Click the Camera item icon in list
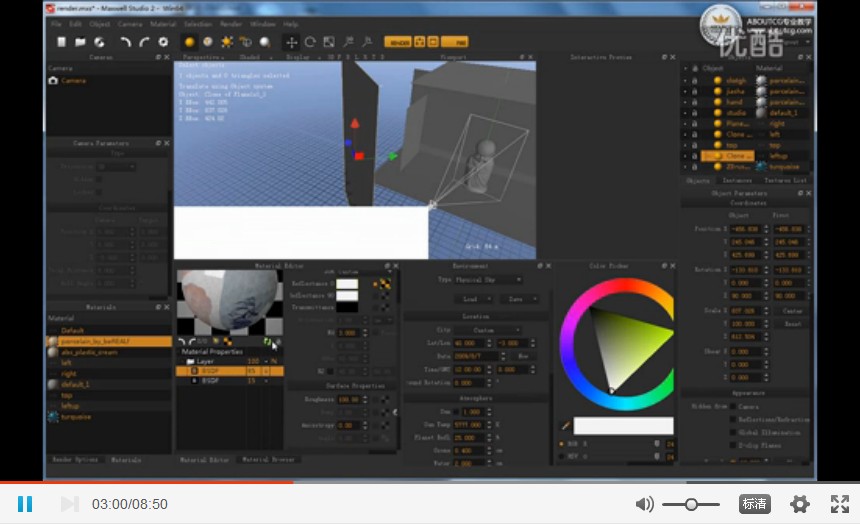Screen dimensions: 860x524 click(x=53, y=81)
